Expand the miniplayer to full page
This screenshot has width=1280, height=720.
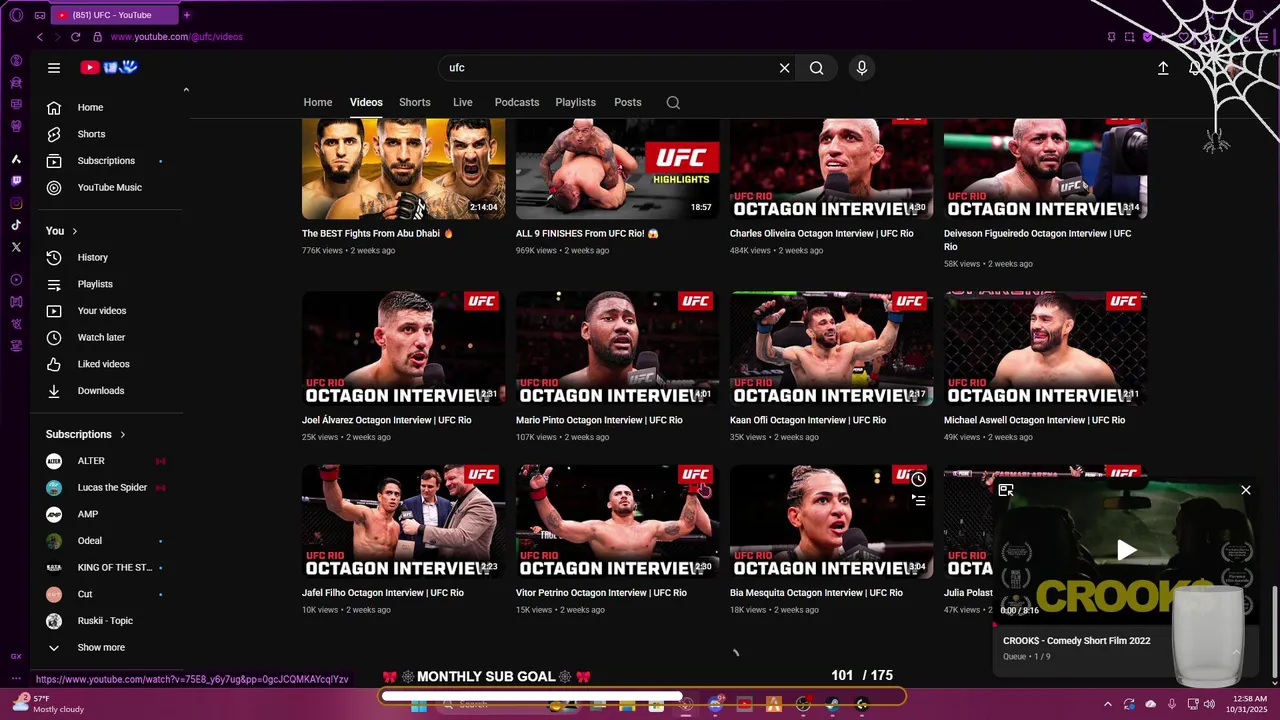click(1006, 490)
